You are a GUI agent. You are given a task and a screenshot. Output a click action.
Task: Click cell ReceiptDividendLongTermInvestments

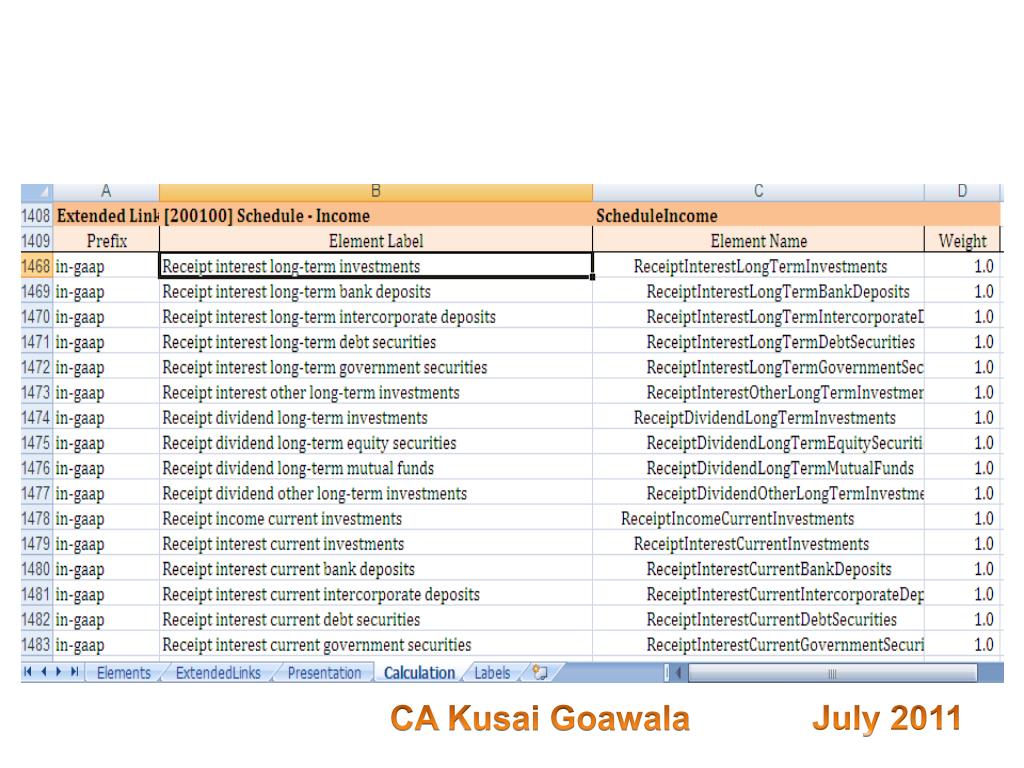pos(758,417)
